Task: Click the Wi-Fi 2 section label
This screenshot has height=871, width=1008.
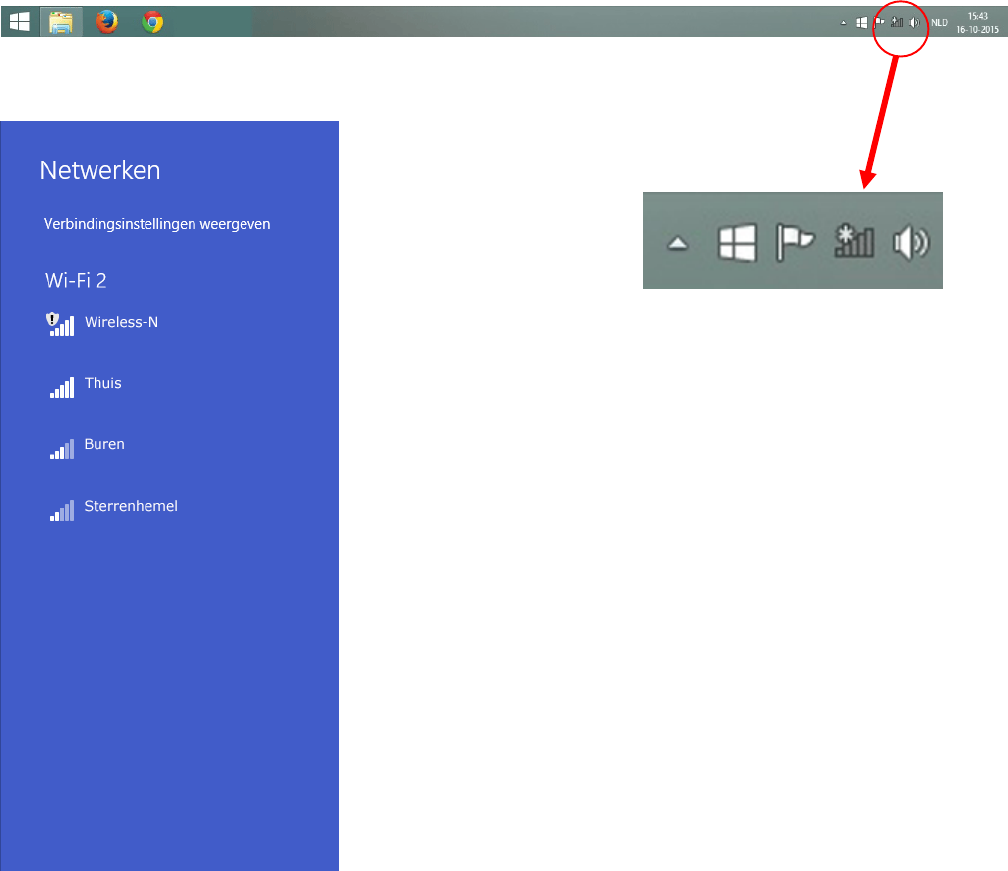Action: pos(75,280)
